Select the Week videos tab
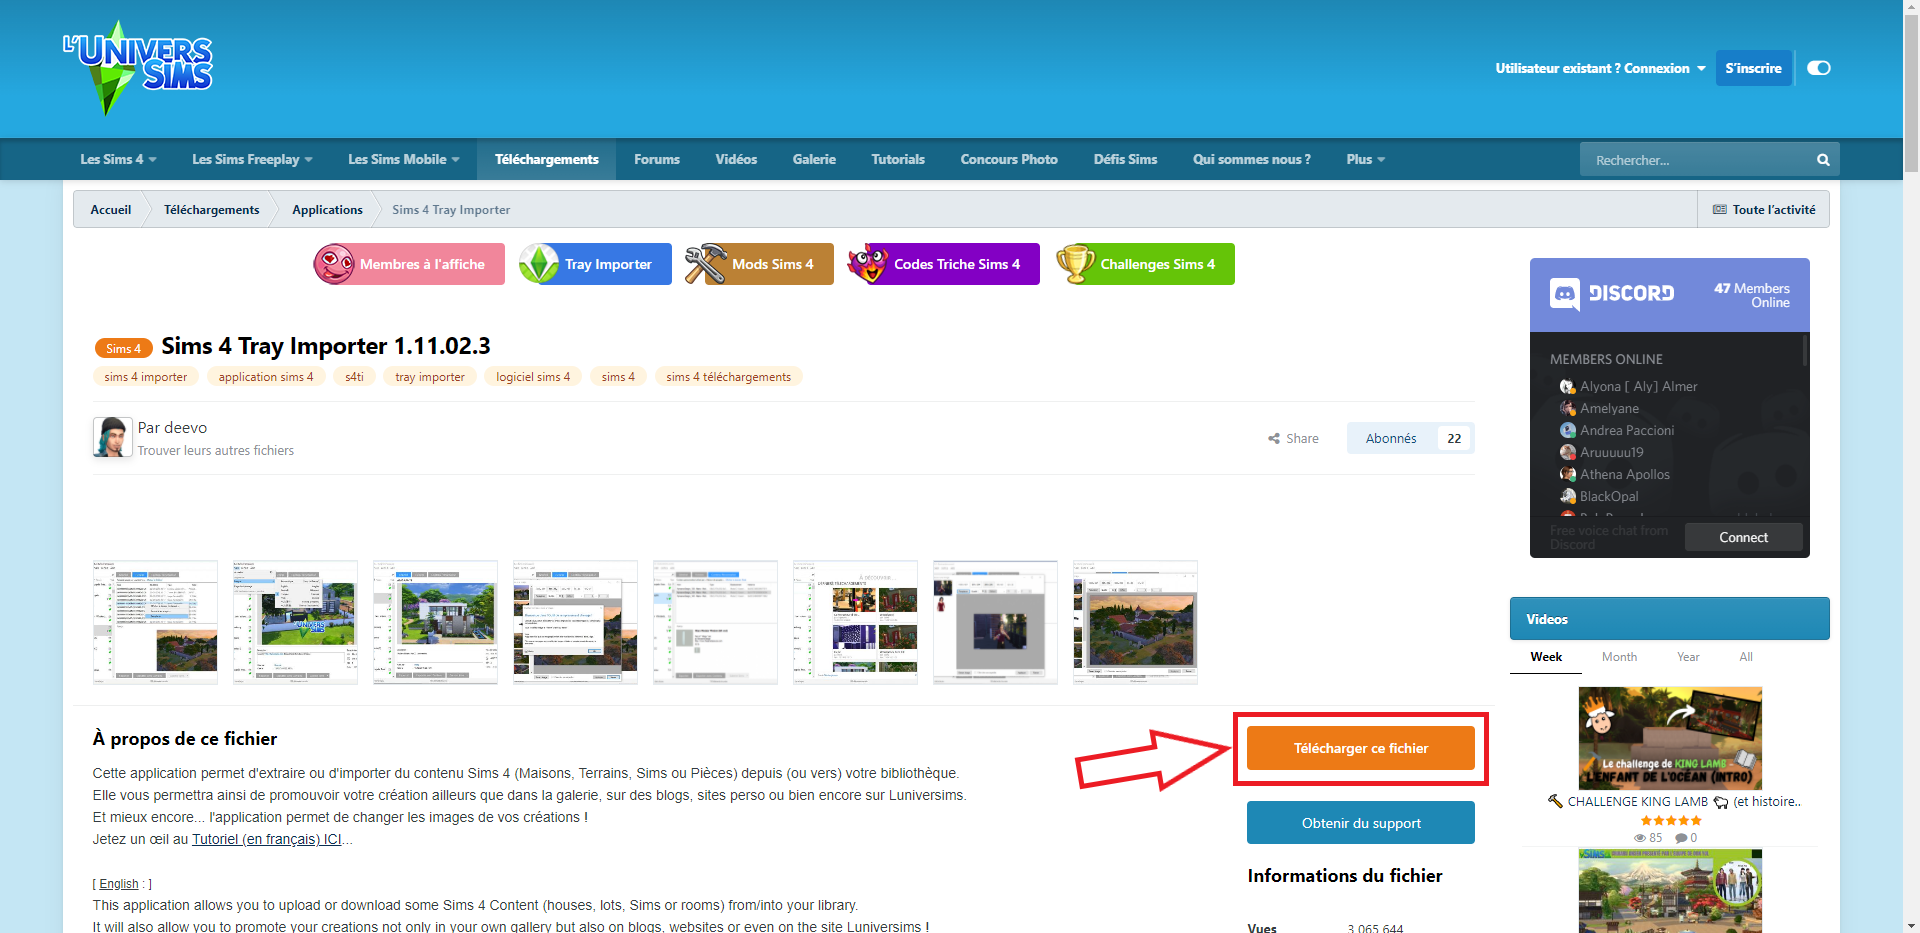 tap(1546, 657)
